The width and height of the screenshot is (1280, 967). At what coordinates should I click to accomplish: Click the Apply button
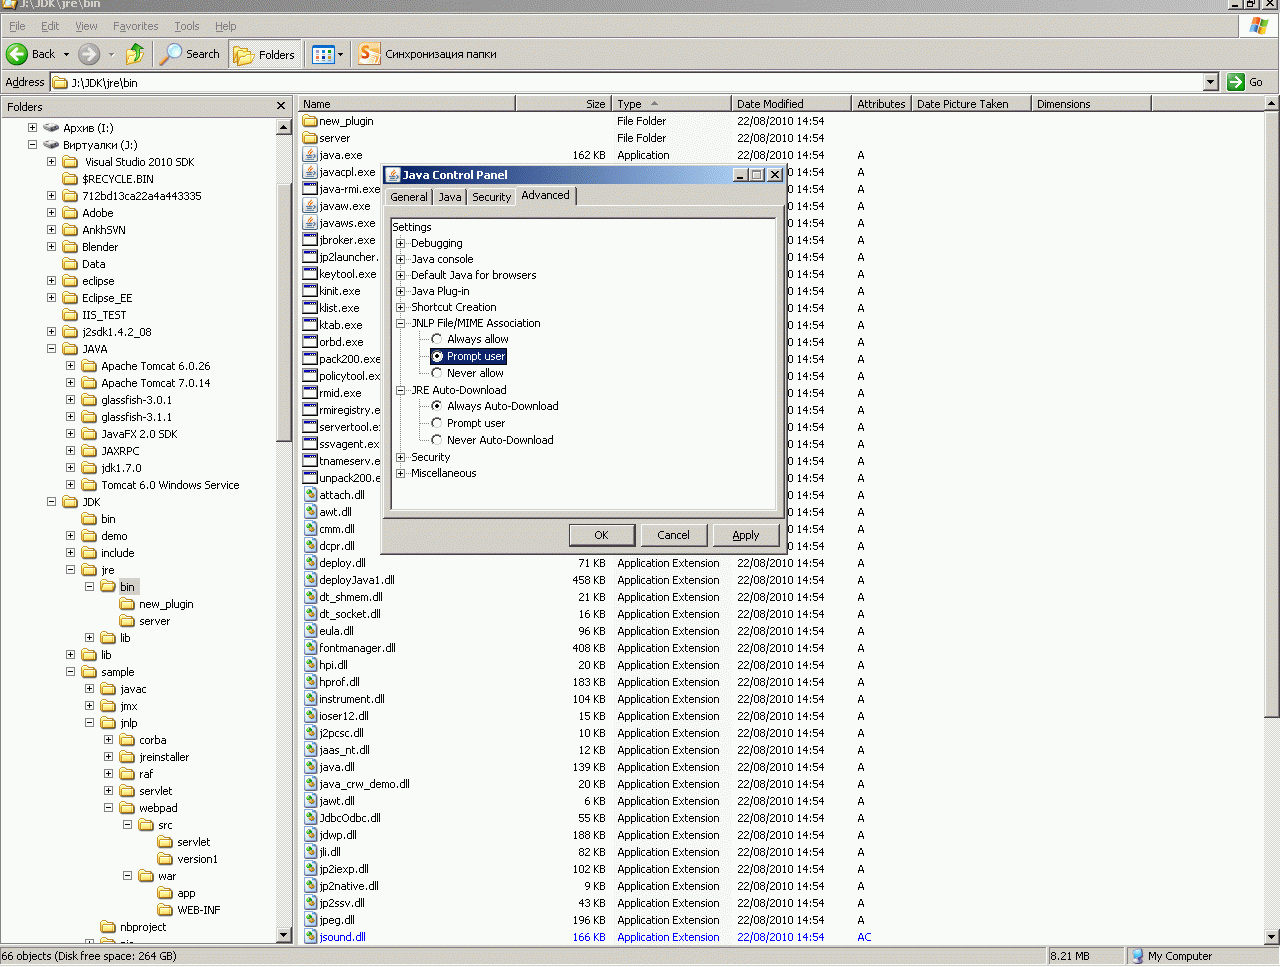click(745, 535)
